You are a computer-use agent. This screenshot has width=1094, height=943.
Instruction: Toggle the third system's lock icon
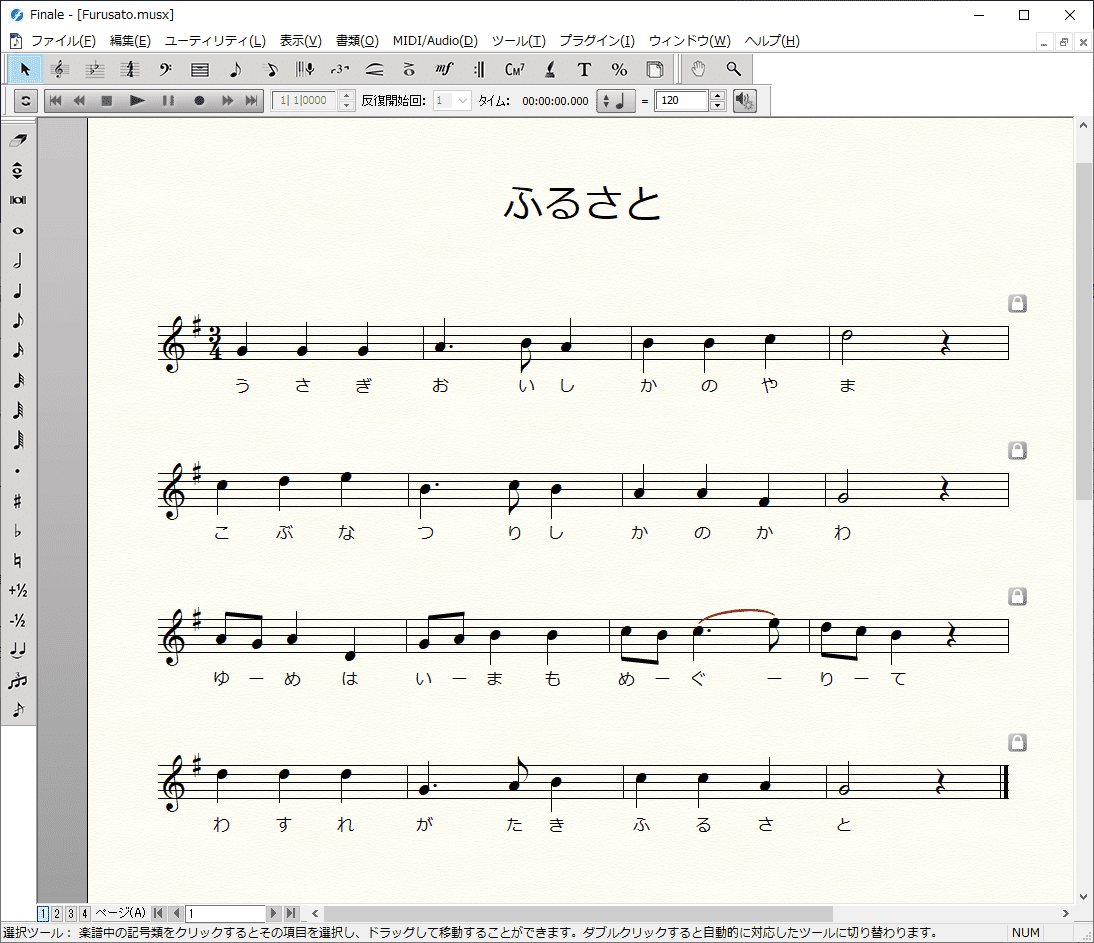(x=1017, y=596)
